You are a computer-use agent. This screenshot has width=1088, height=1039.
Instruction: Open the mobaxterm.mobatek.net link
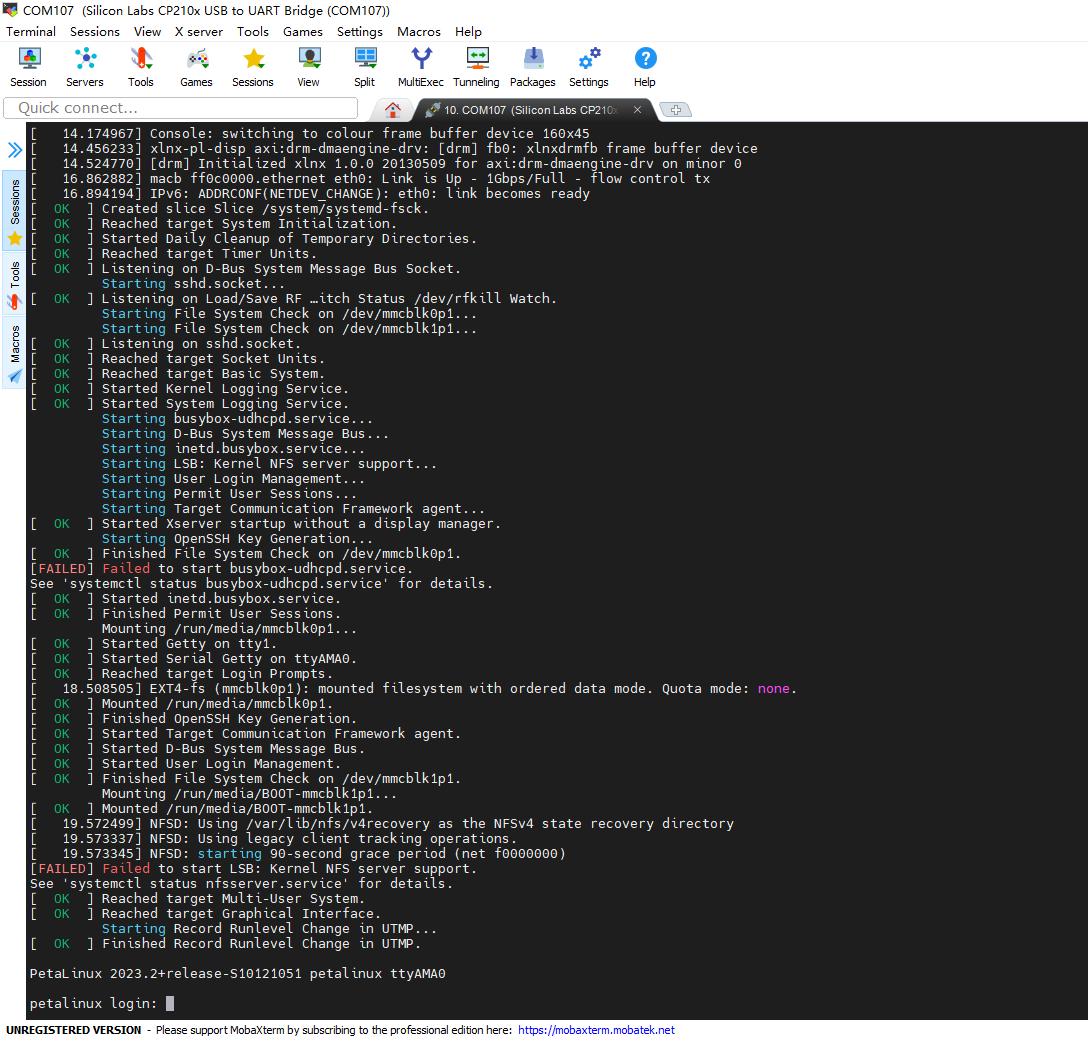coord(596,1030)
